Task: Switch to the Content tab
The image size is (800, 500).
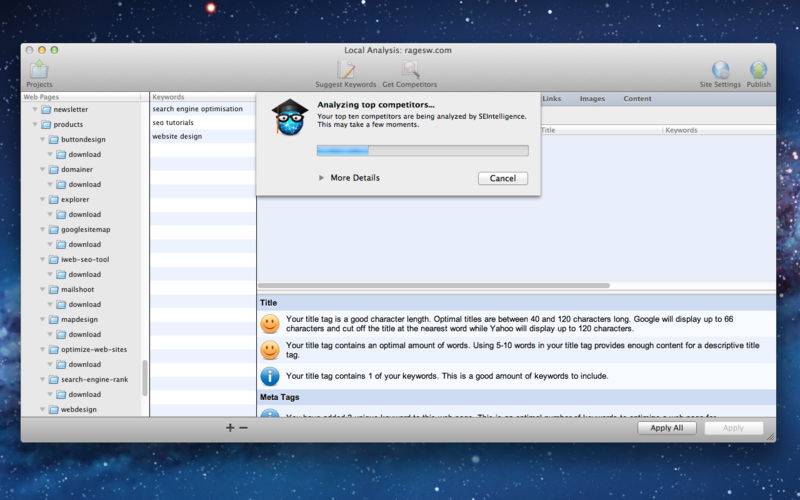Action: (x=637, y=99)
